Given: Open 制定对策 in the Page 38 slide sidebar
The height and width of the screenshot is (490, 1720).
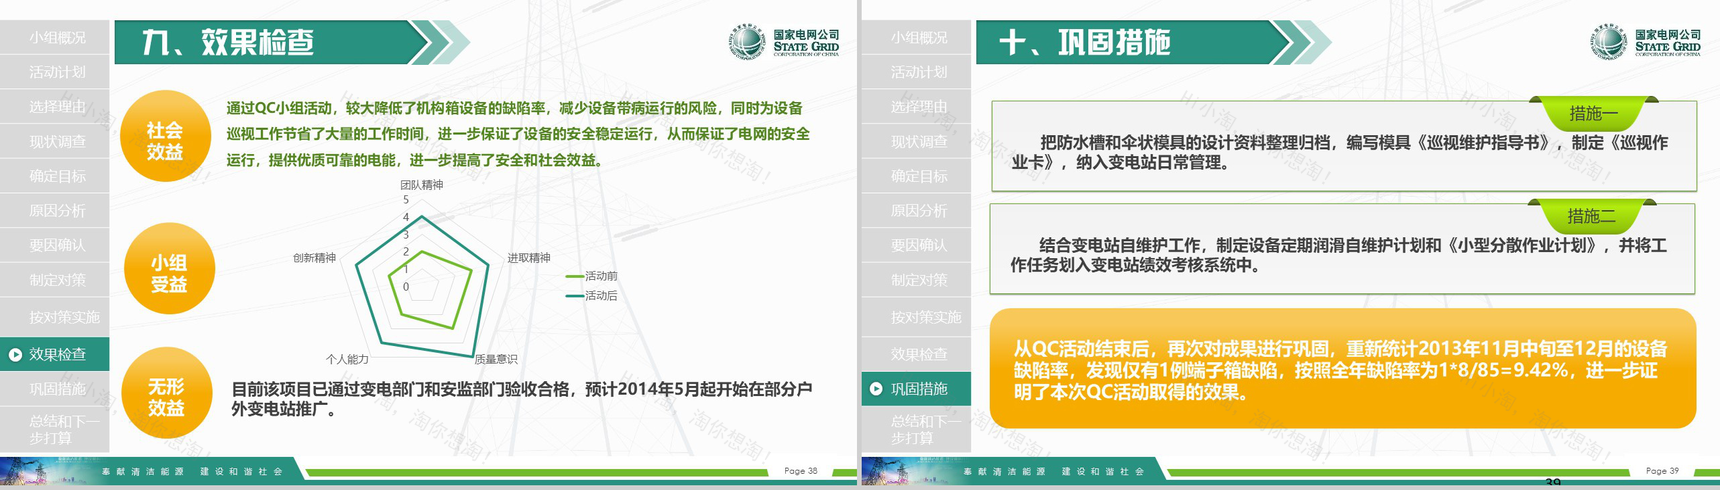Looking at the screenshot, I should [55, 280].
